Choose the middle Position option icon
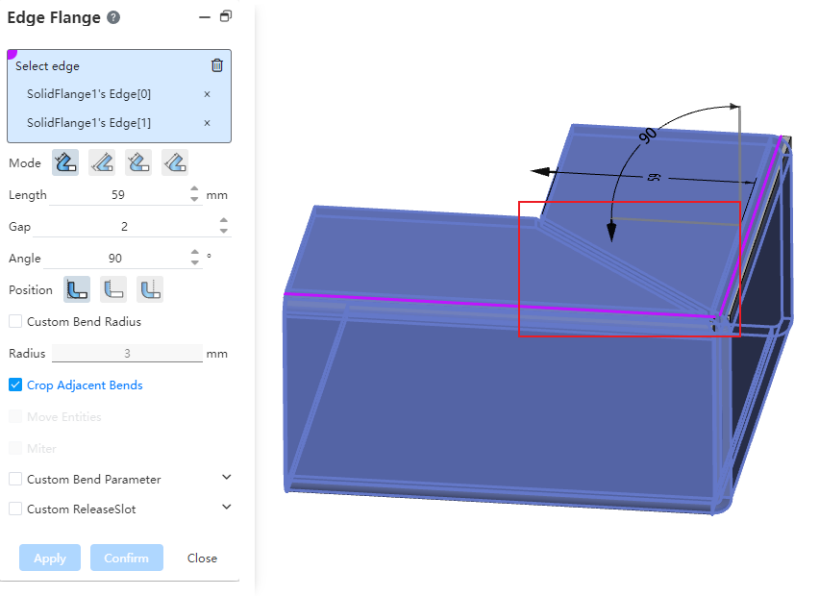This screenshot has width=819, height=596. click(113, 290)
